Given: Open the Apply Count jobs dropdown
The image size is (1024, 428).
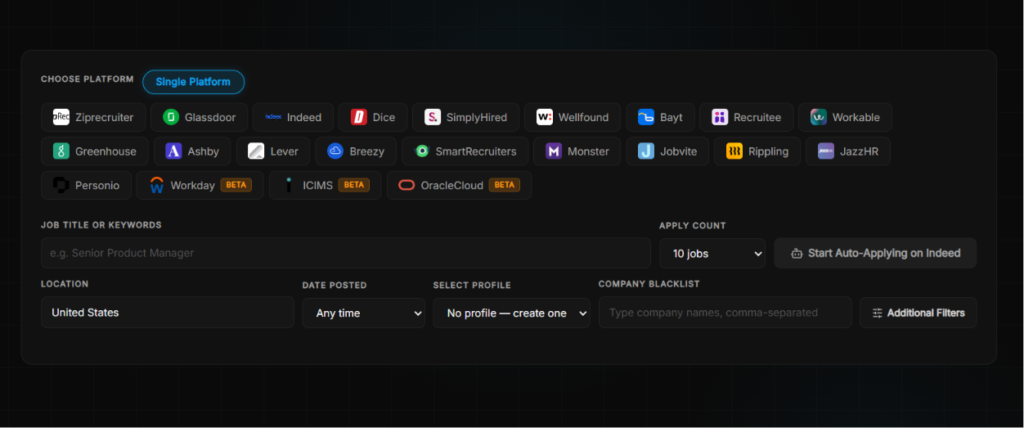Looking at the screenshot, I should click(x=712, y=254).
